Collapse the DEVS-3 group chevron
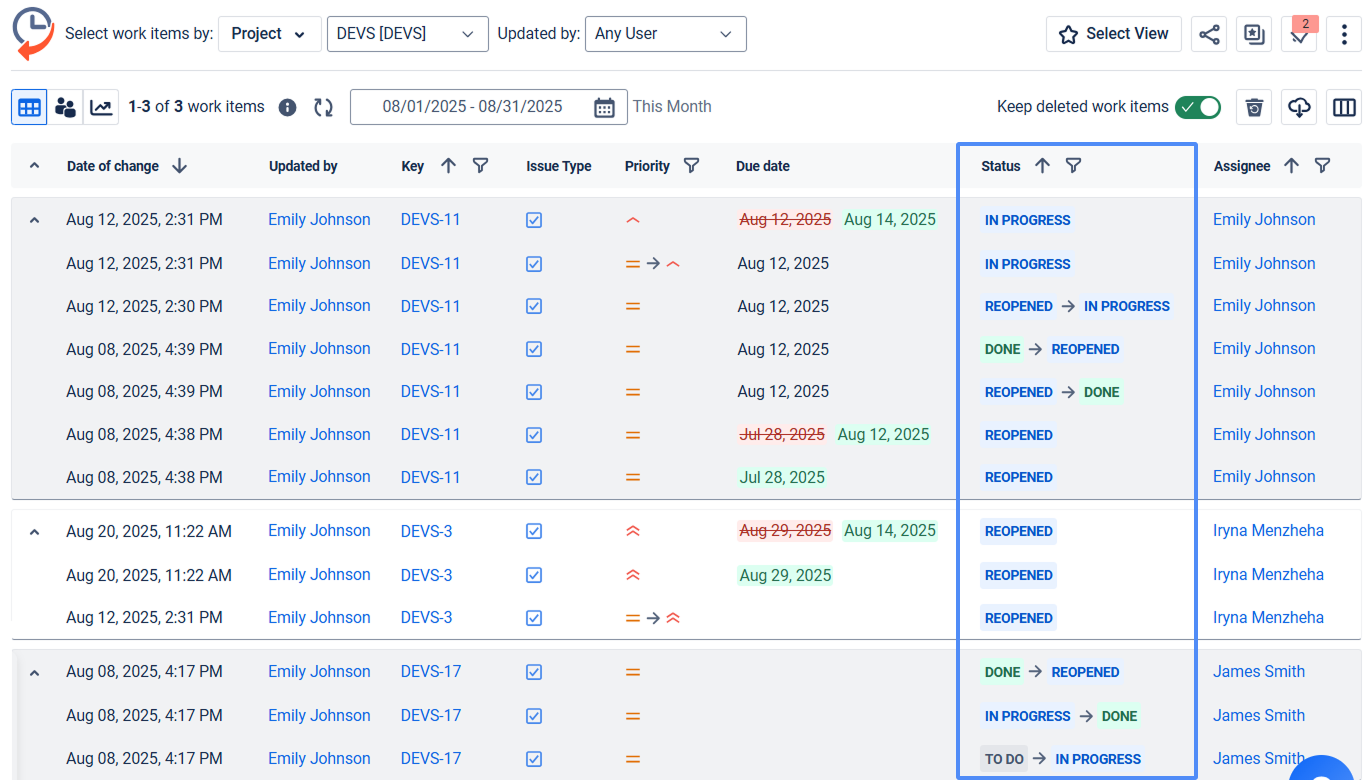The width and height of the screenshot is (1372, 780). coord(33,531)
